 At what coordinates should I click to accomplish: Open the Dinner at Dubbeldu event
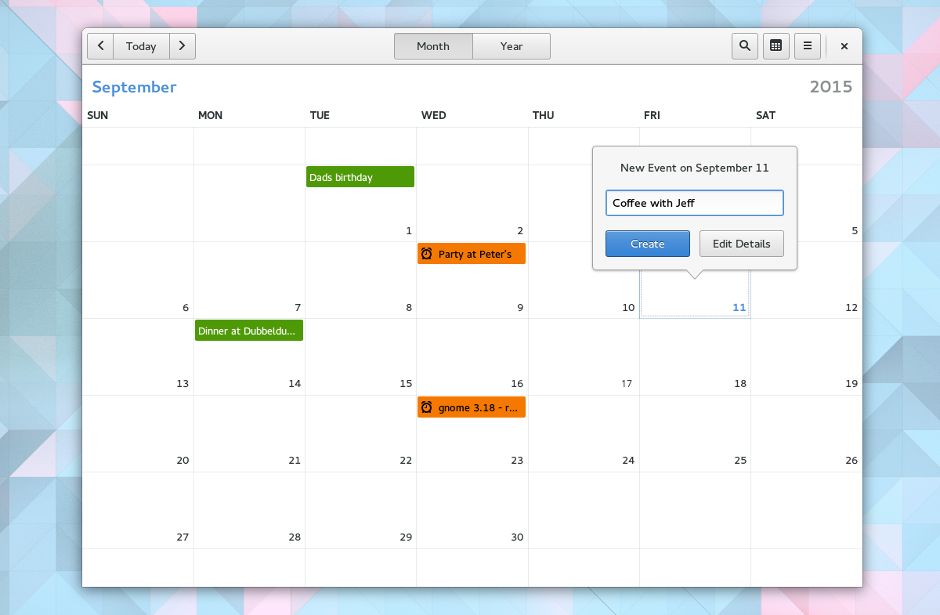249,330
